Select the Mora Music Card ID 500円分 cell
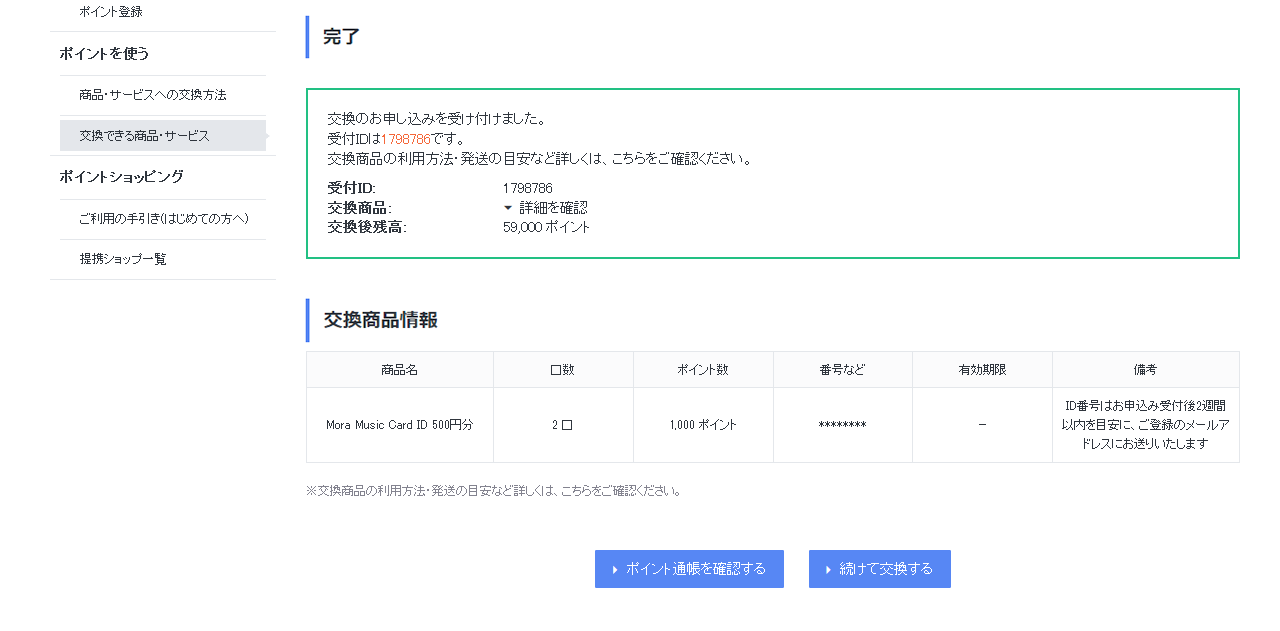Image resolution: width=1280 pixels, height=631 pixels. tap(399, 425)
